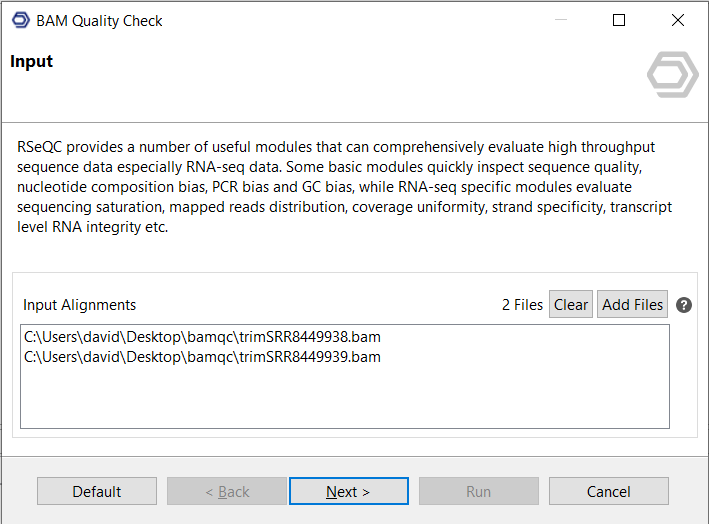Screen dimensions: 709x524
Task: Click the Back button
Action: click(x=227, y=491)
